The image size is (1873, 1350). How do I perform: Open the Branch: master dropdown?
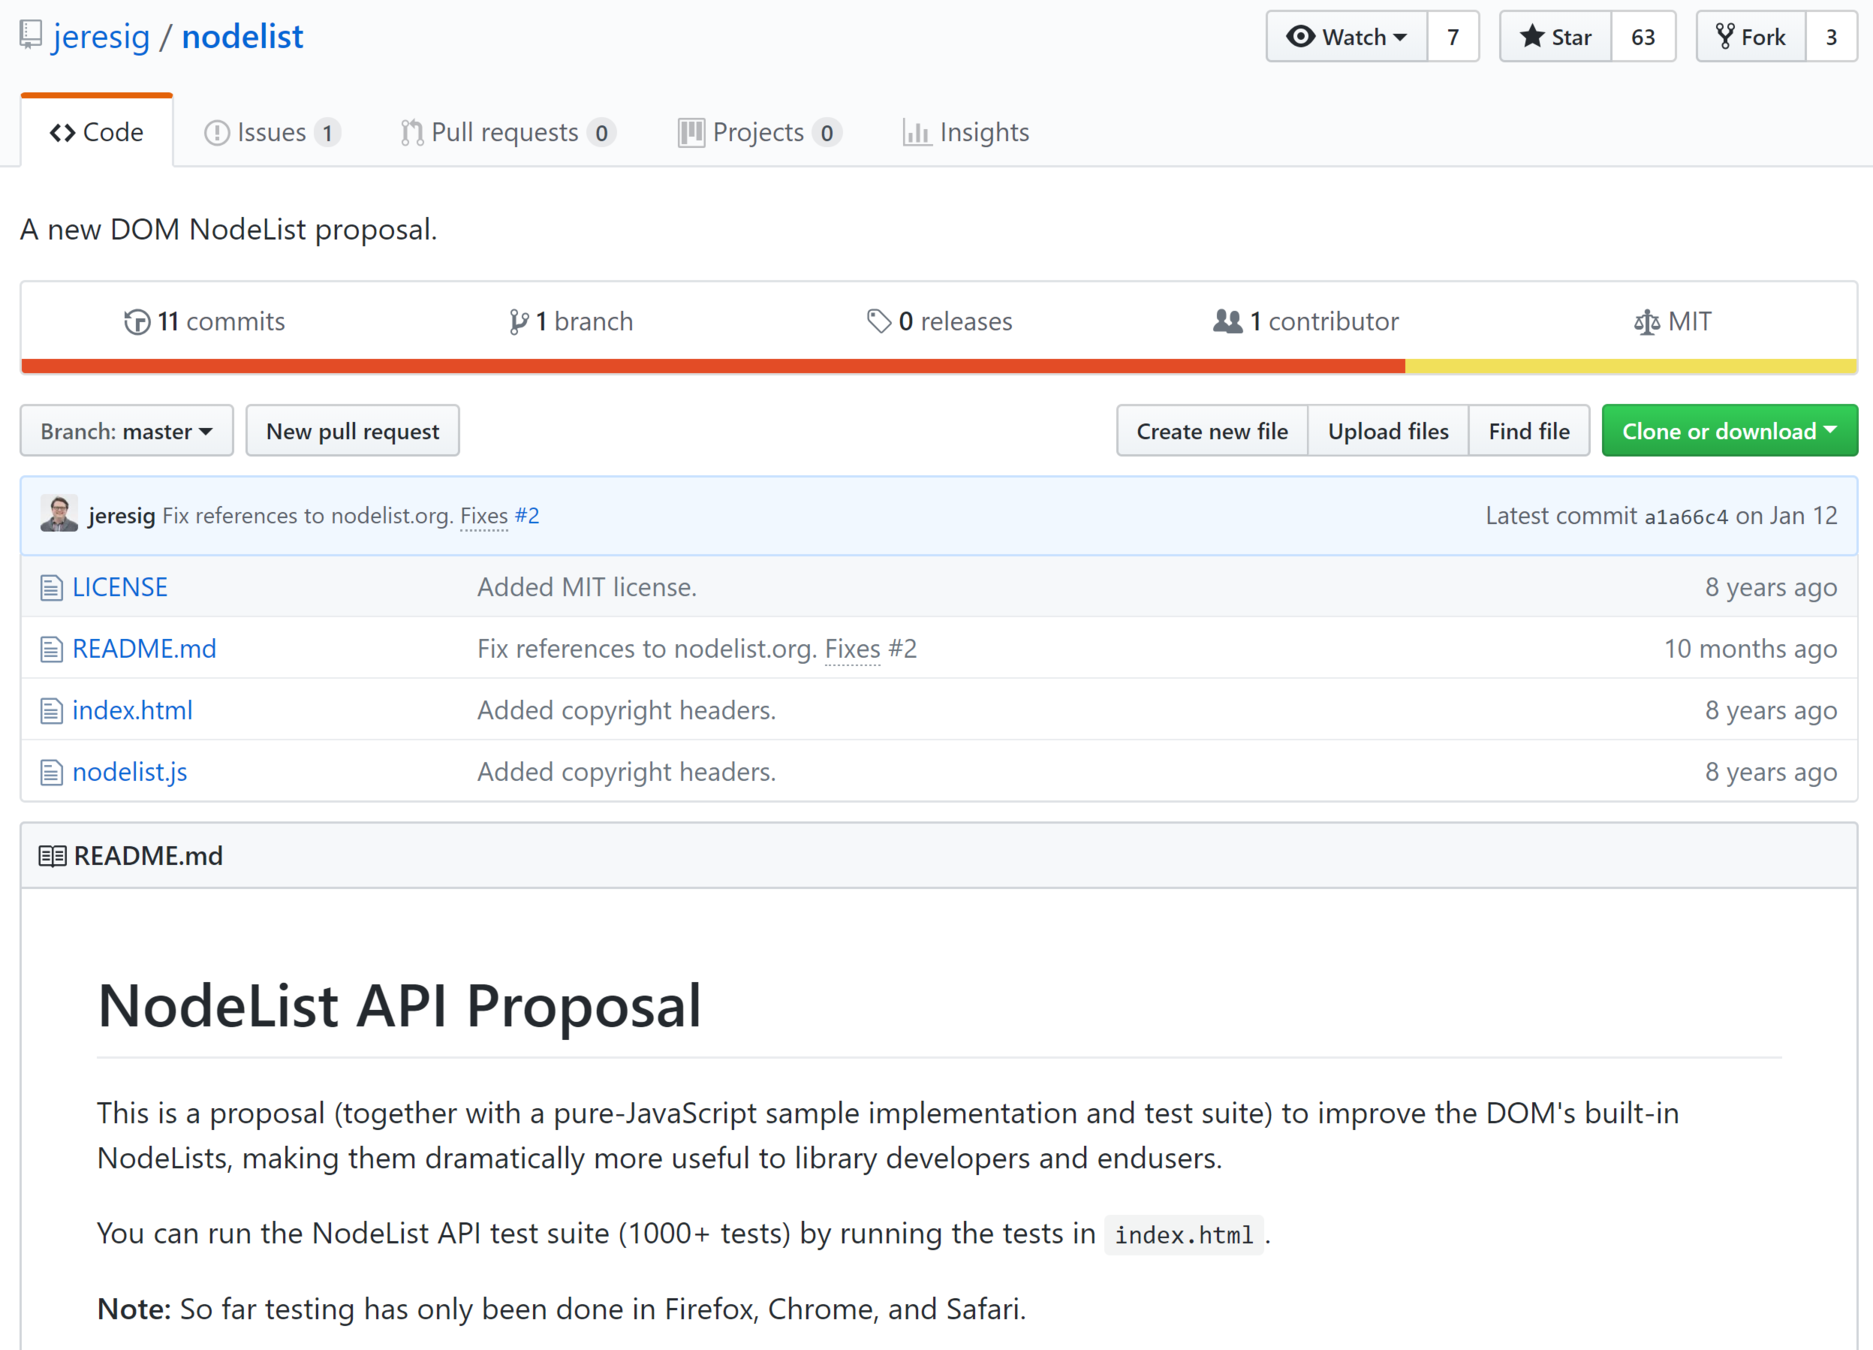point(127,431)
